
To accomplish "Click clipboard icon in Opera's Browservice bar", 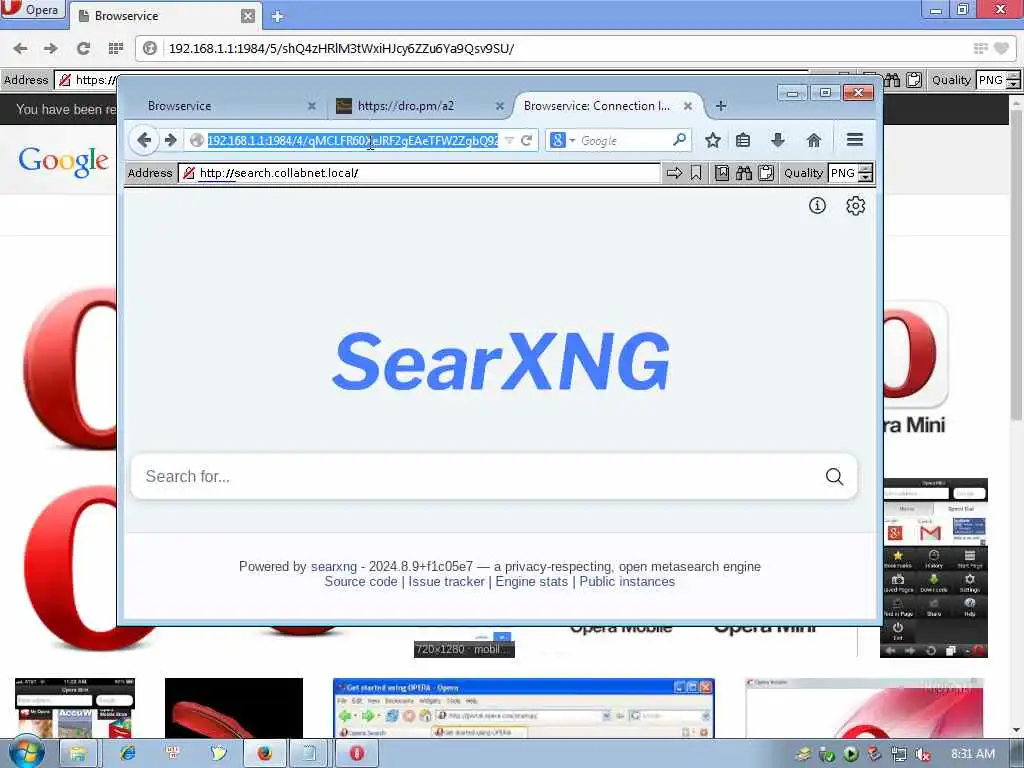I will [x=914, y=80].
